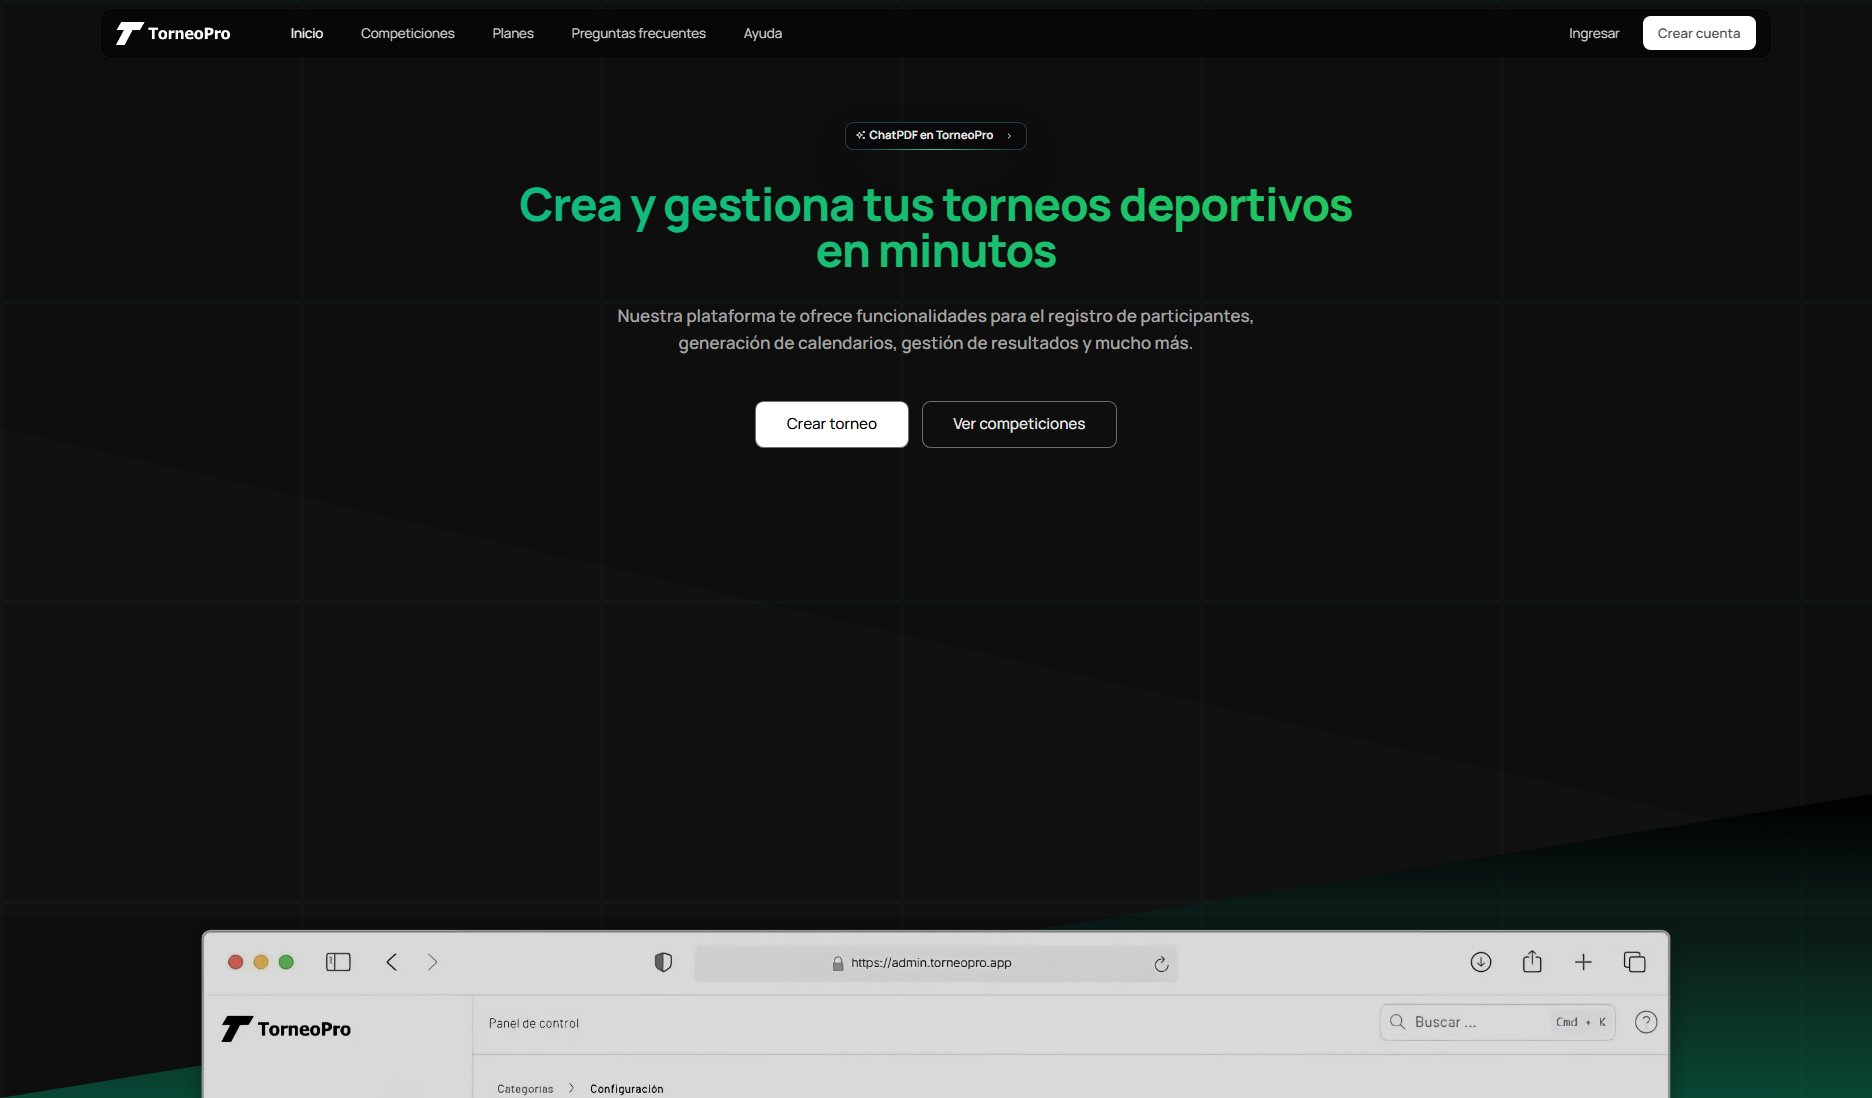Click the TorneoPro logo in the navbar
1872x1098 pixels.
(x=174, y=32)
